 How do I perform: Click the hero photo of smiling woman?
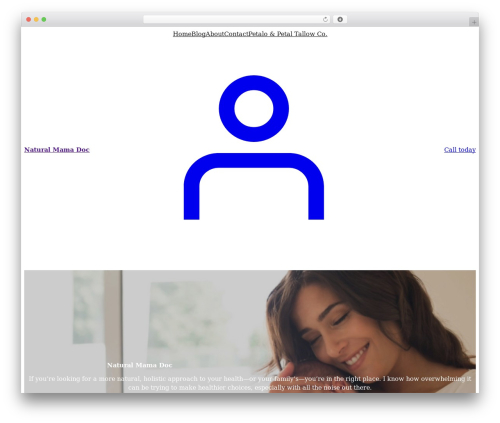[x=250, y=331]
